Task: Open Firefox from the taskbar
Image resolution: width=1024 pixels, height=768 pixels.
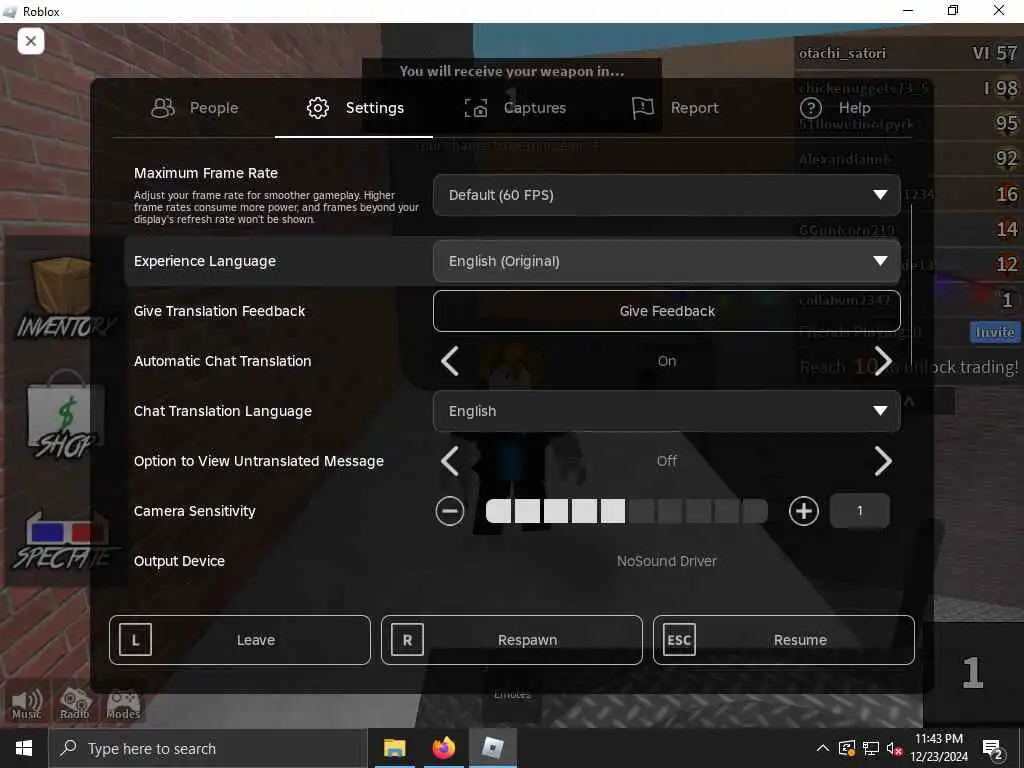Action: 443,748
